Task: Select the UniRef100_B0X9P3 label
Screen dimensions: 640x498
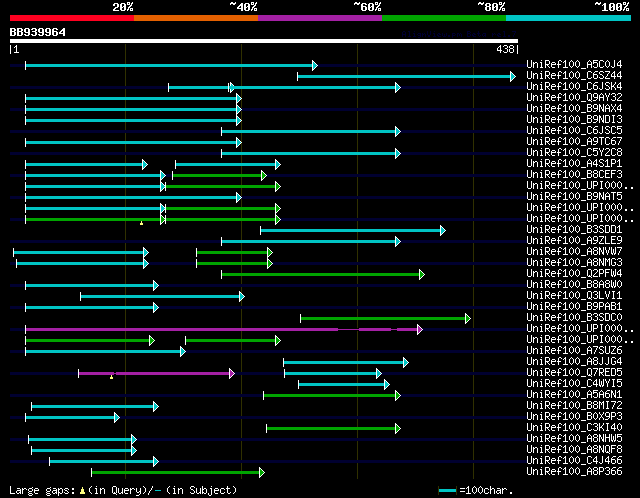Action: tap(574, 417)
